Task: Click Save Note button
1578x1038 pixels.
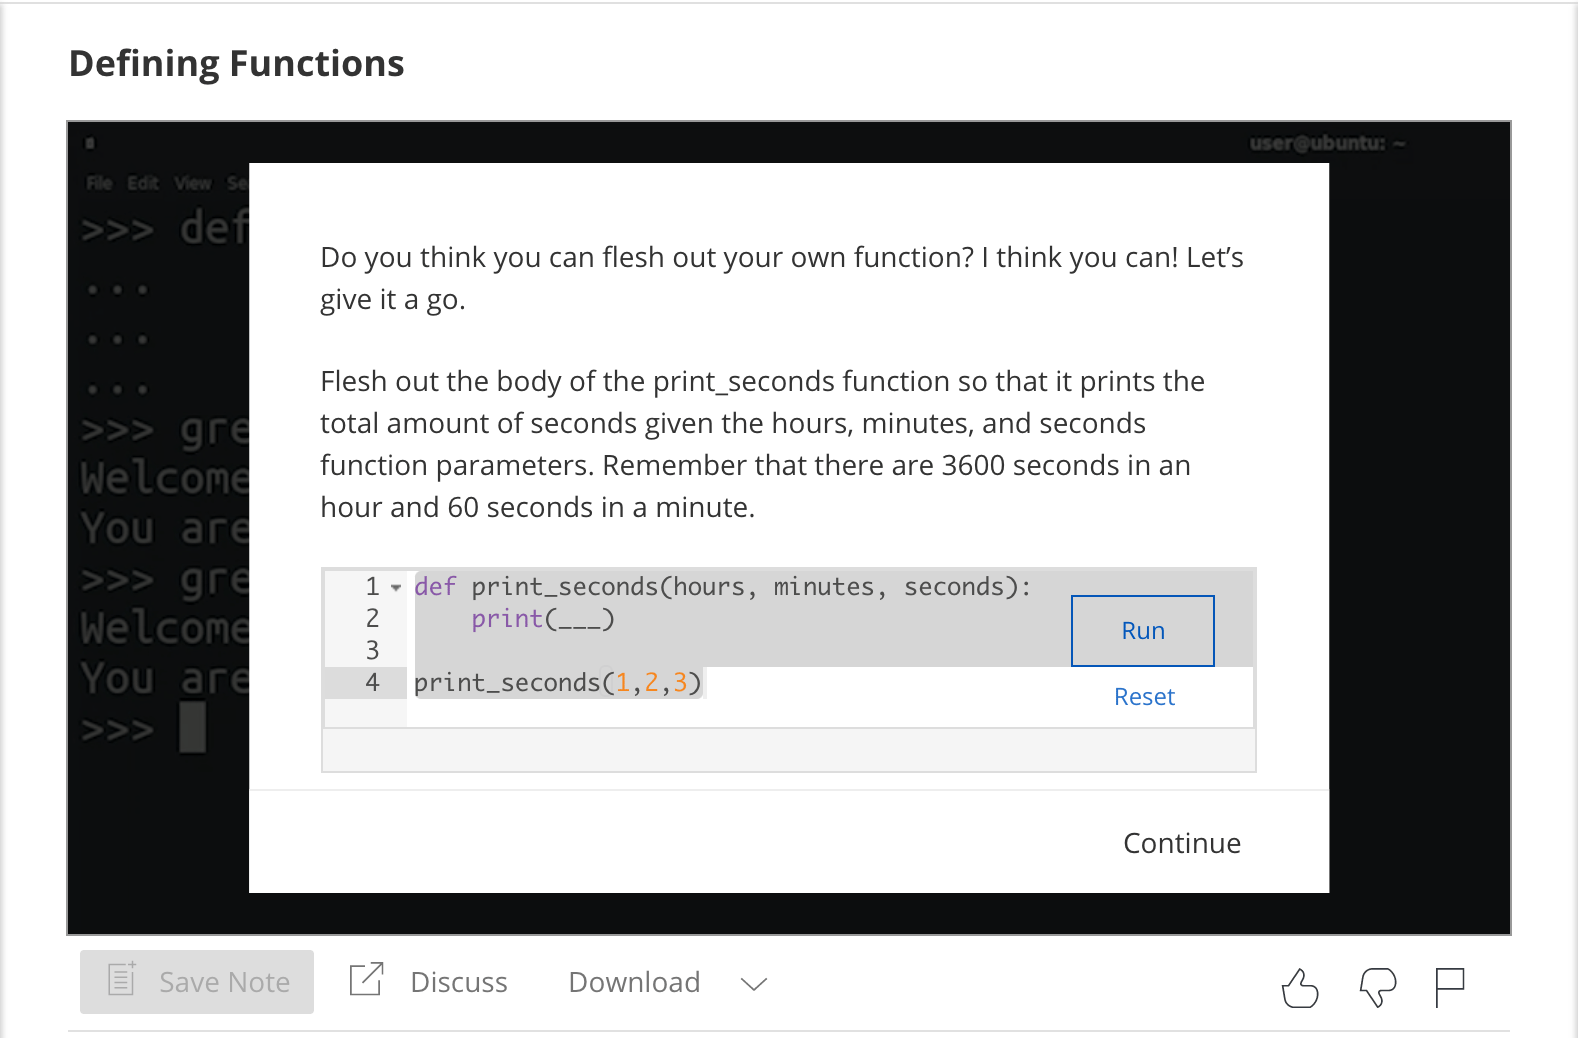Action: point(197,982)
